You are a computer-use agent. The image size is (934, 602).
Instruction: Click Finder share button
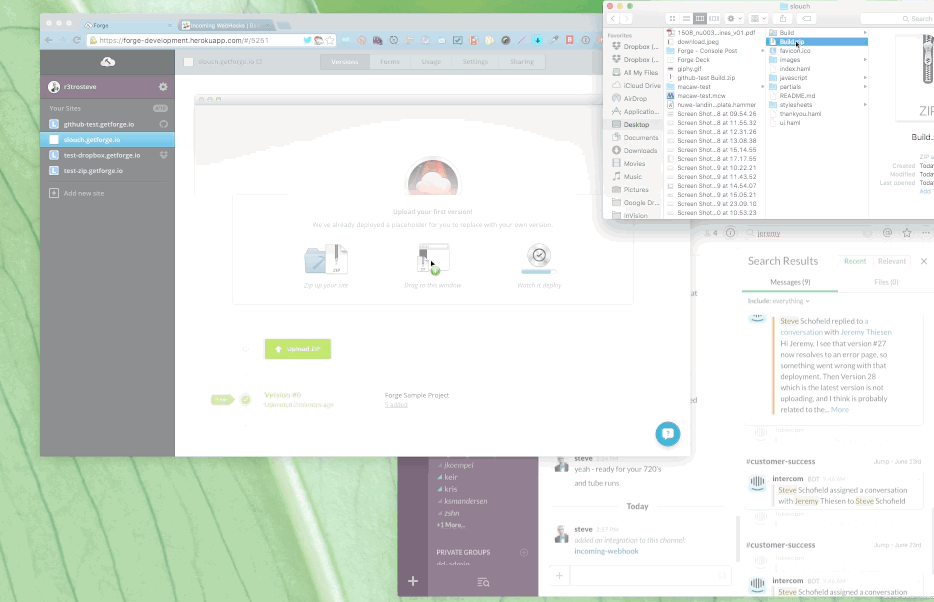tap(783, 18)
